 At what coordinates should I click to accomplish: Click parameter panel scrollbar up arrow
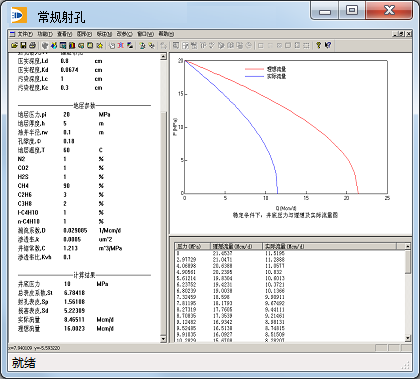click(163, 57)
